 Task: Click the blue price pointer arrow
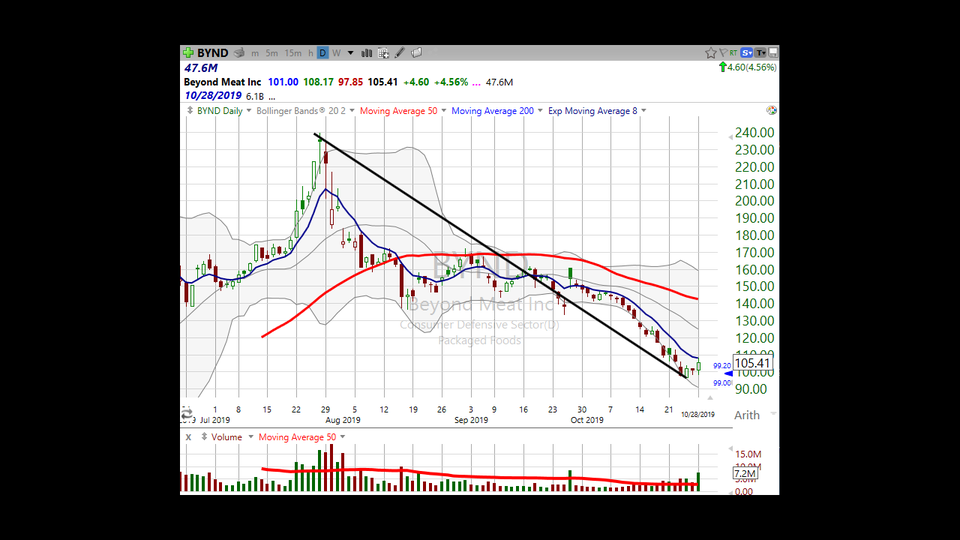pyautogui.click(x=728, y=373)
